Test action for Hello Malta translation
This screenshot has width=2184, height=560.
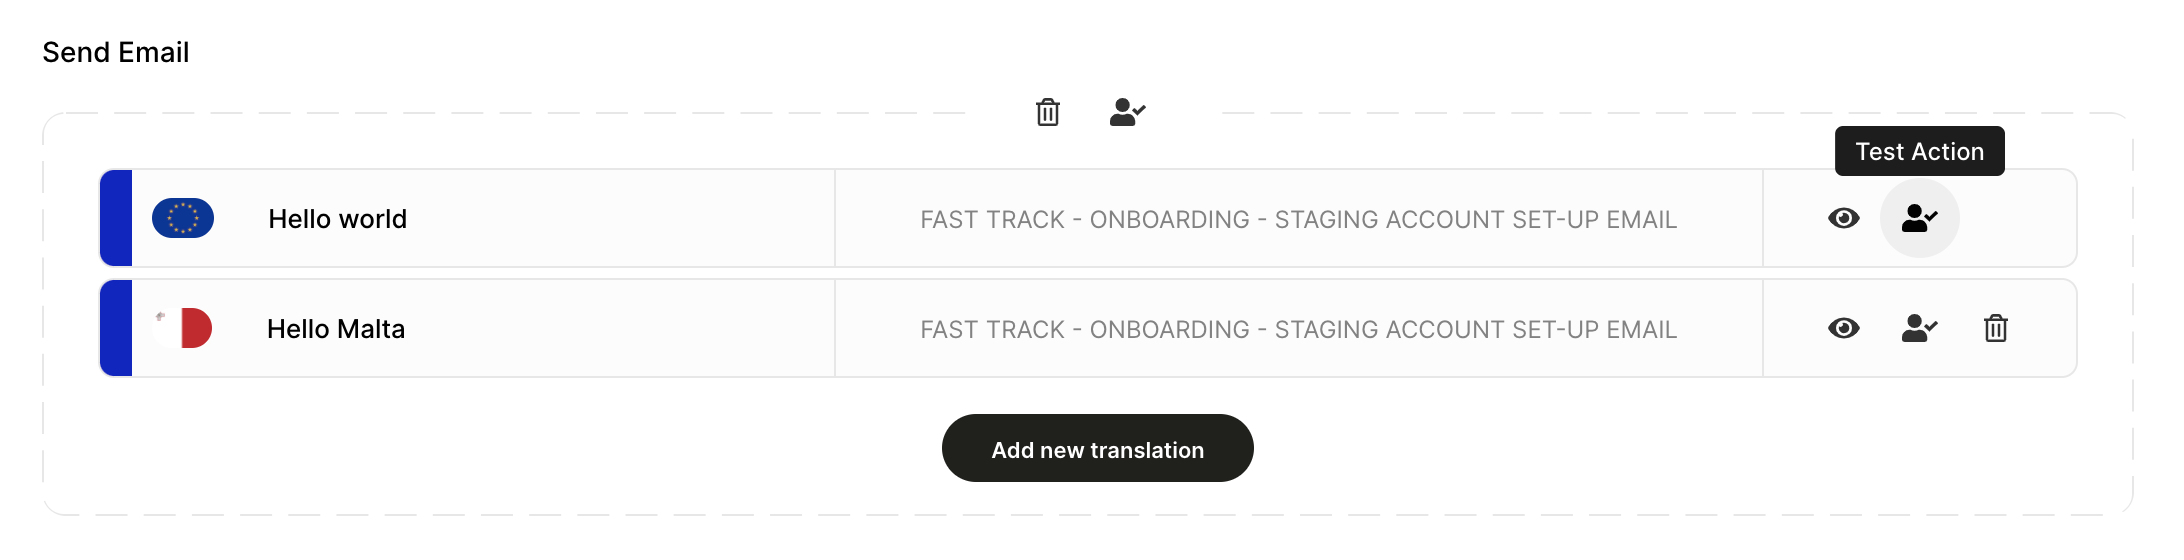click(x=1919, y=328)
